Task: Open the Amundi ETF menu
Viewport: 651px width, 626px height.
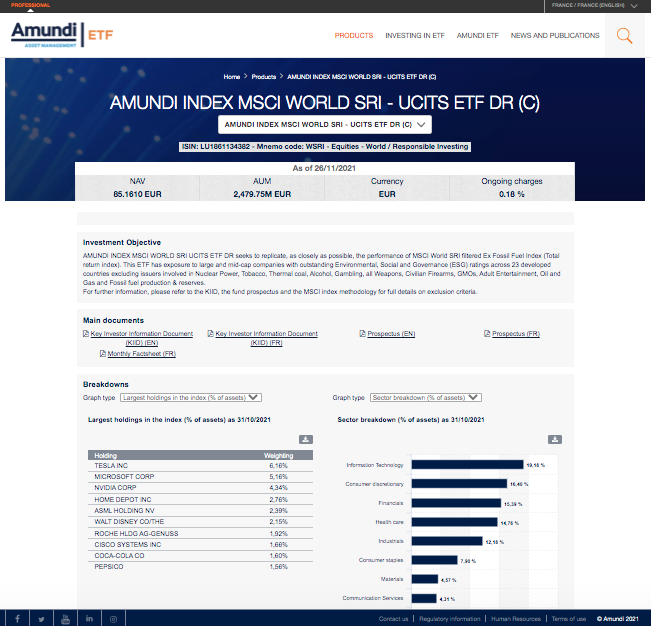Action: coord(477,36)
